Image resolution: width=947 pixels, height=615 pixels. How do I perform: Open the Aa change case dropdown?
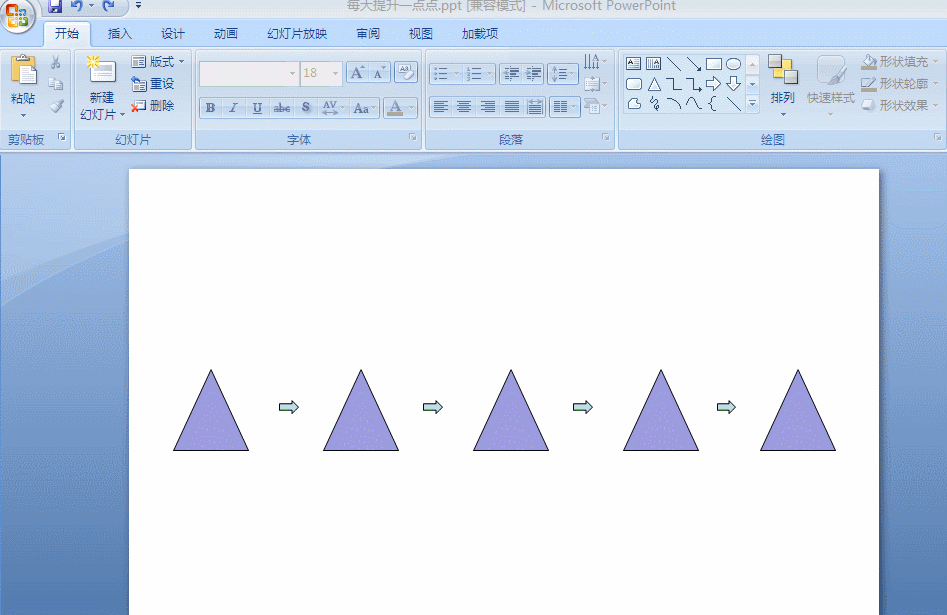364,108
